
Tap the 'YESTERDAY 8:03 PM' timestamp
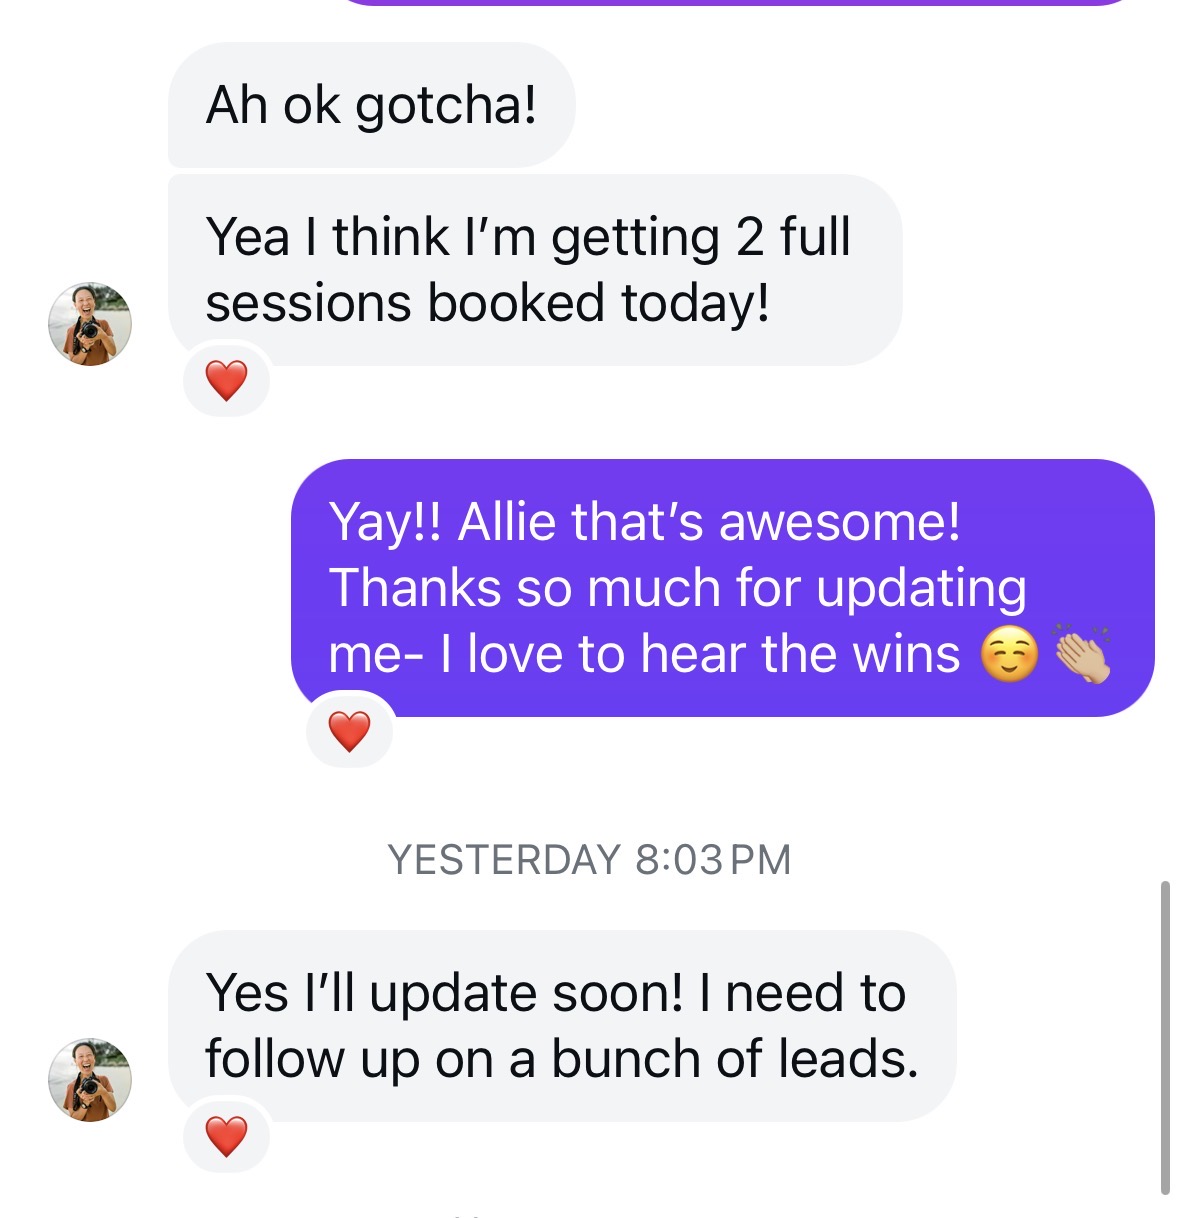[589, 860]
